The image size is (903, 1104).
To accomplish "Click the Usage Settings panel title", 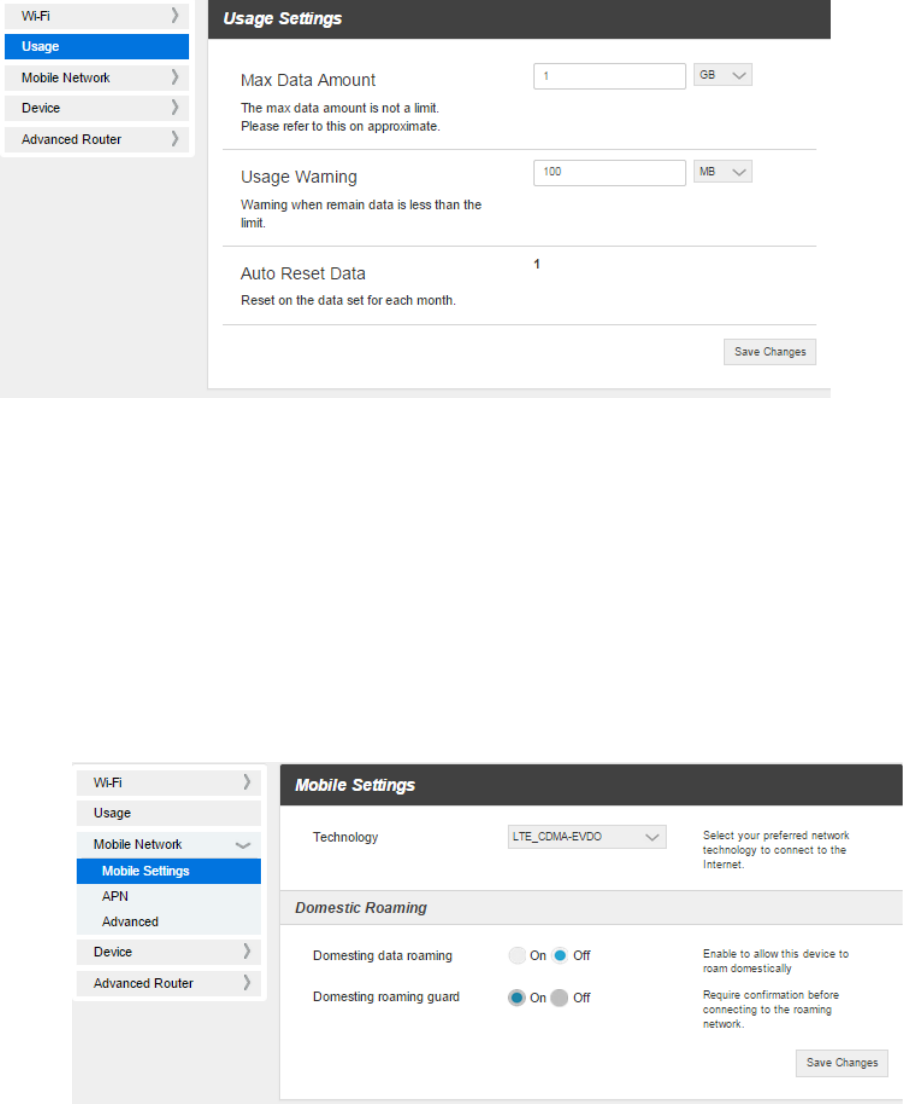I will click(282, 18).
